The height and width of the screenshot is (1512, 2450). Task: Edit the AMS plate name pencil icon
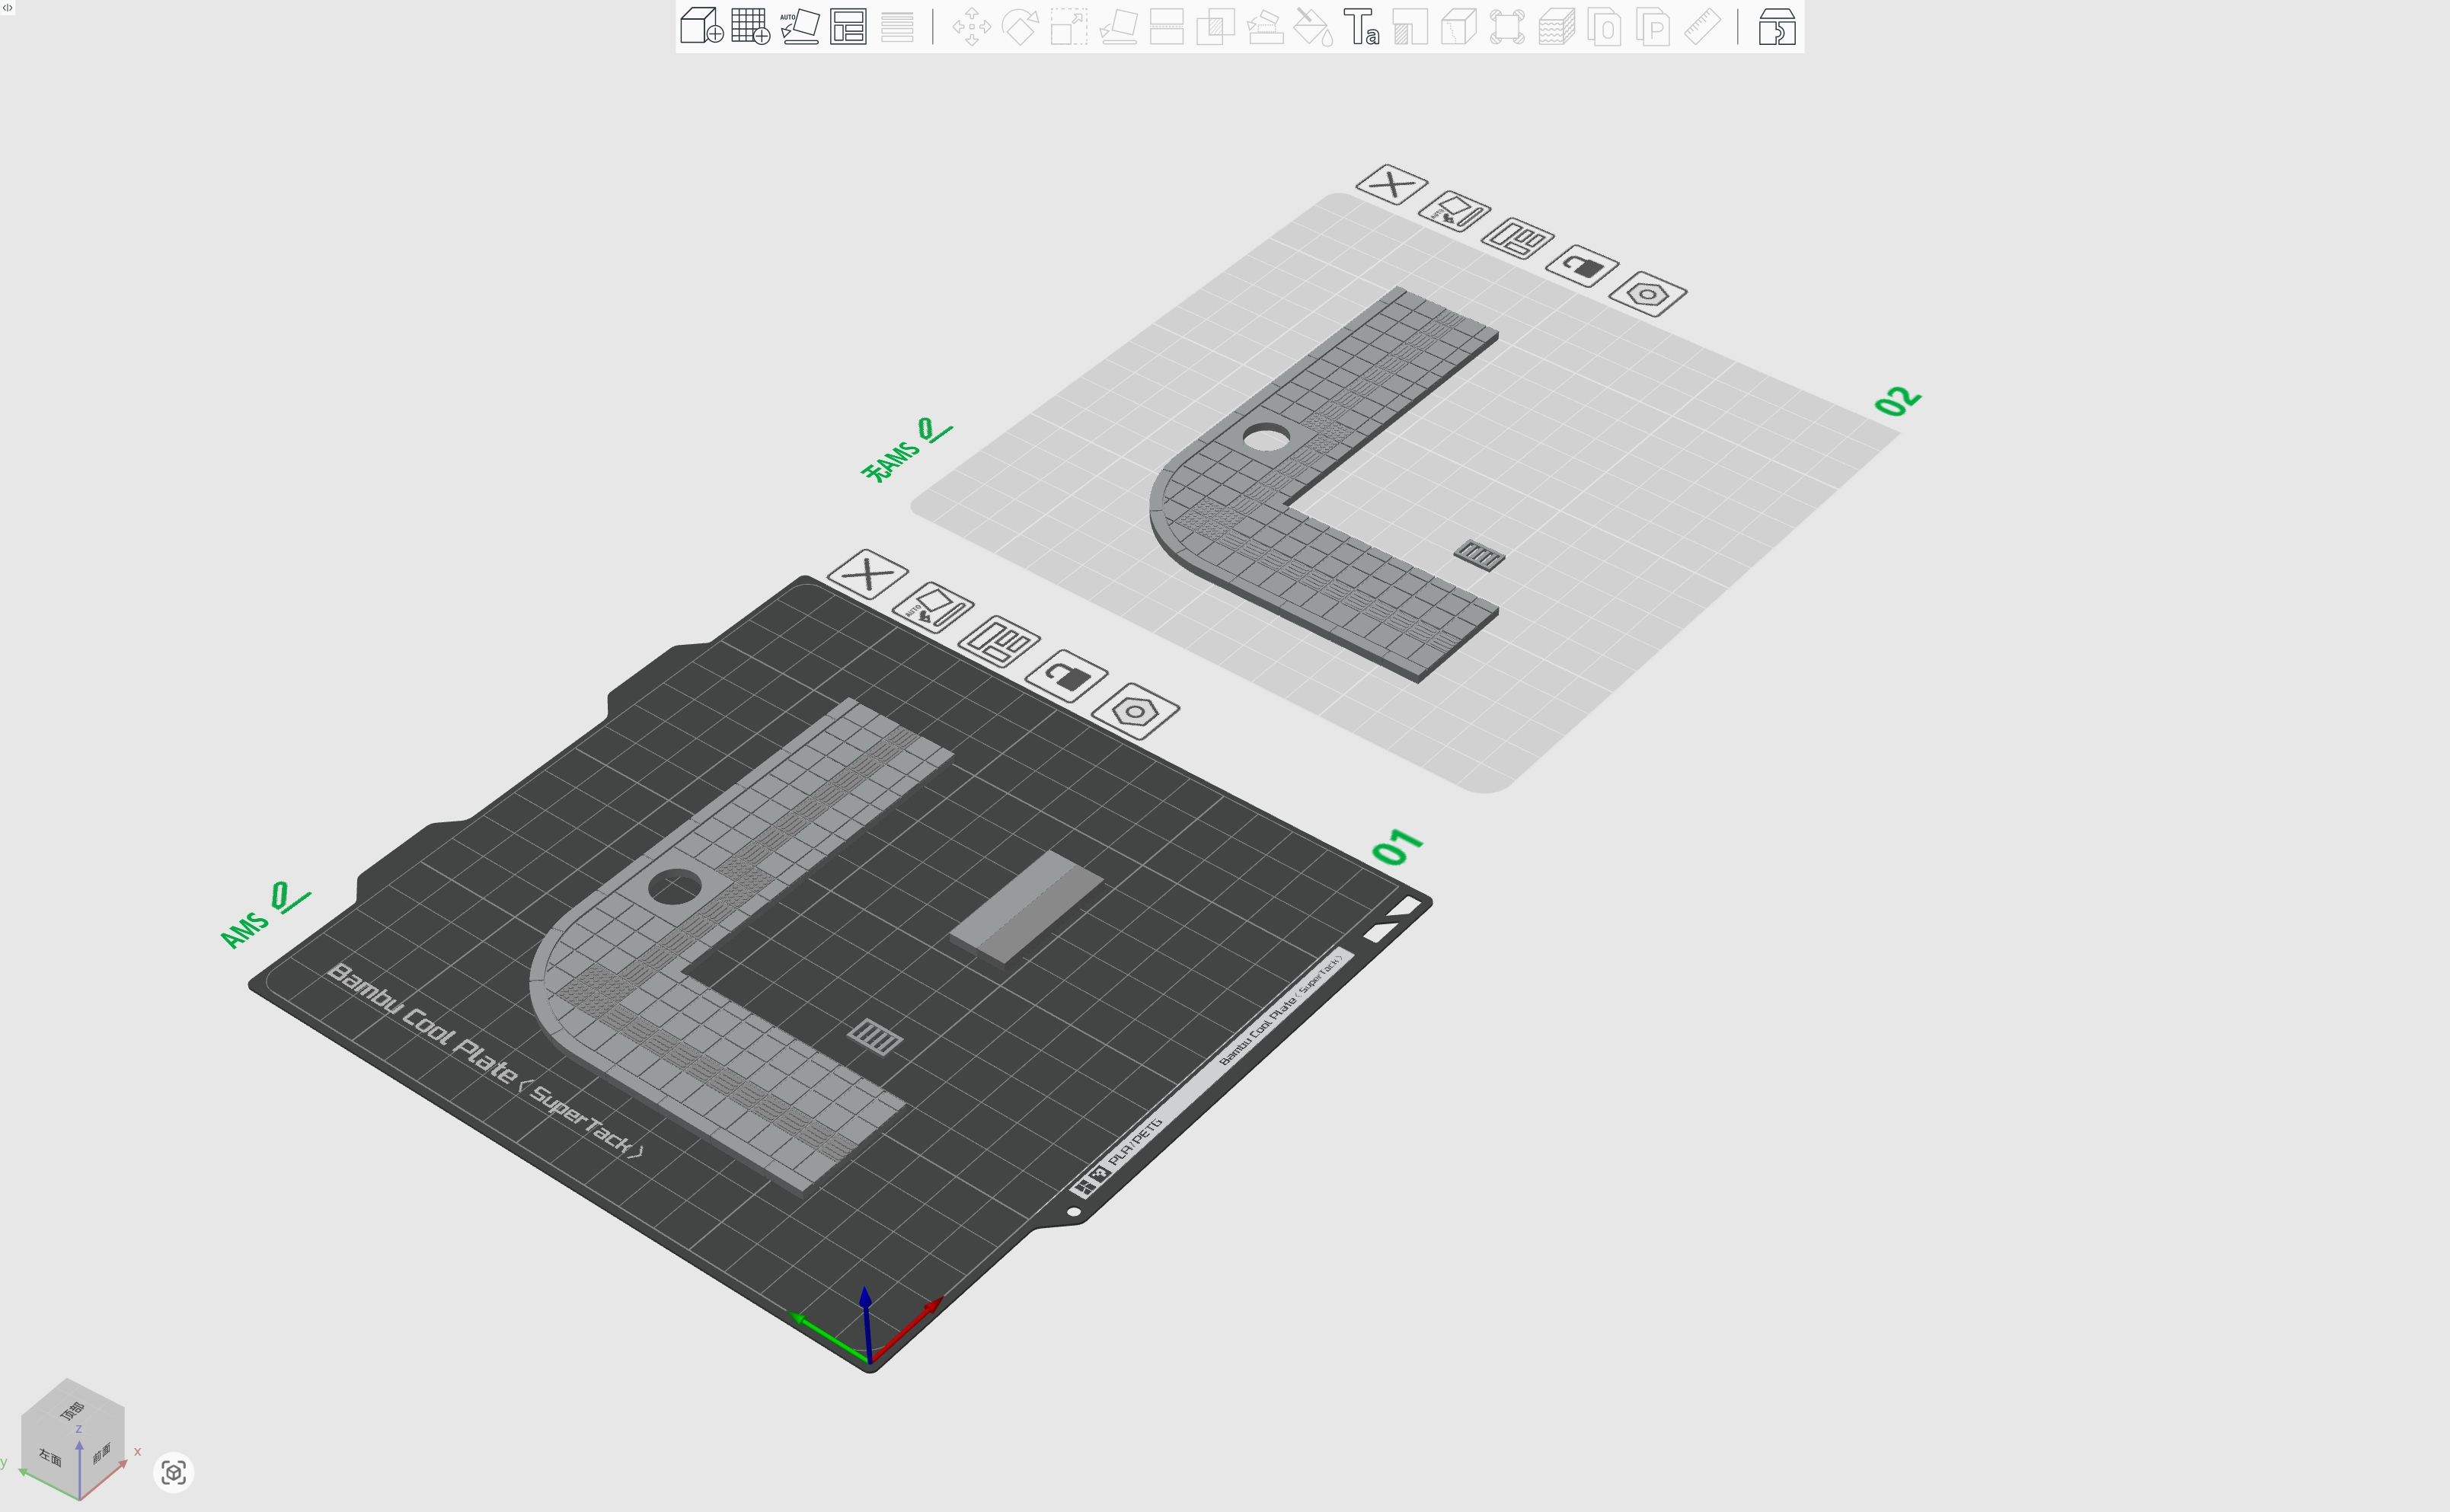(290, 897)
